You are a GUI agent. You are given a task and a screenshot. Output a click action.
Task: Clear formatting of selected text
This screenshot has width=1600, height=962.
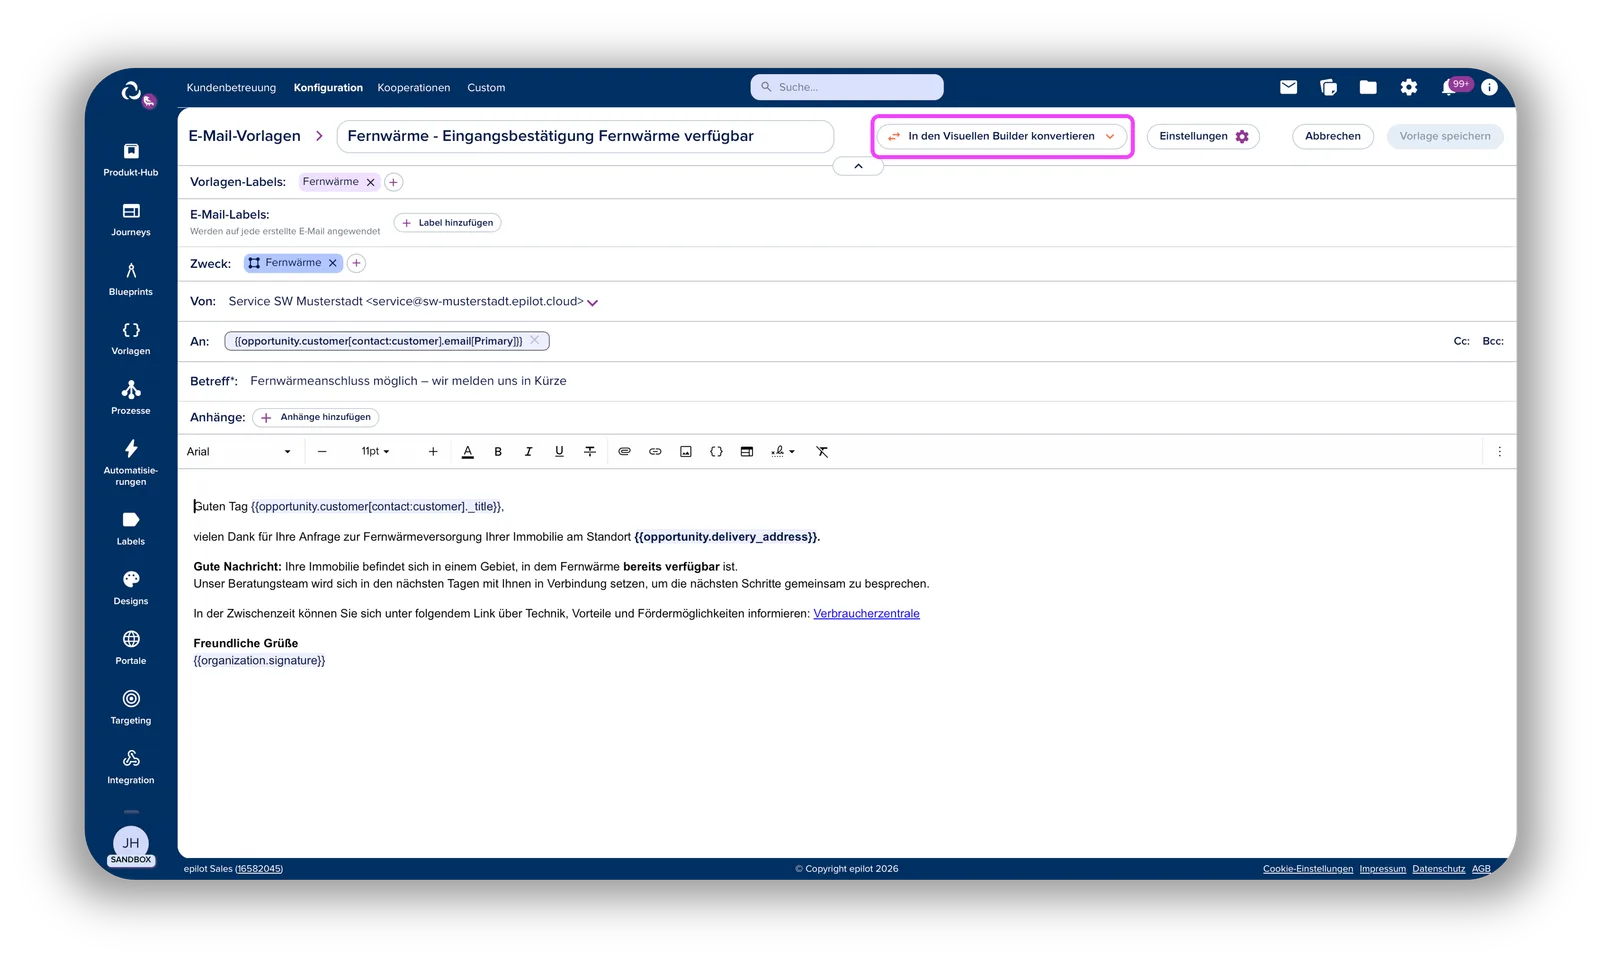[x=822, y=452]
